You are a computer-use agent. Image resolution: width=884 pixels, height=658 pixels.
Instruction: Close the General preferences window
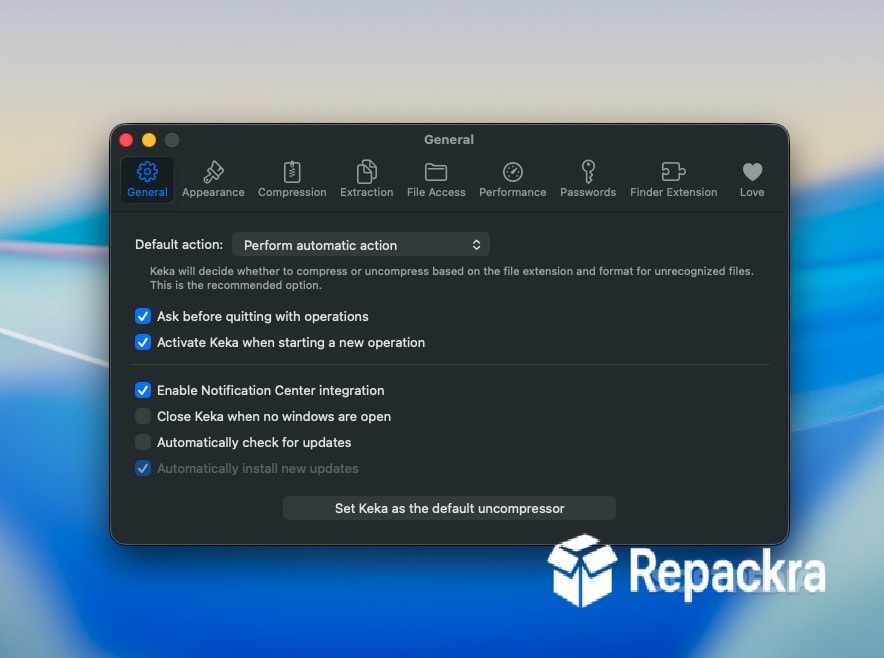point(126,140)
